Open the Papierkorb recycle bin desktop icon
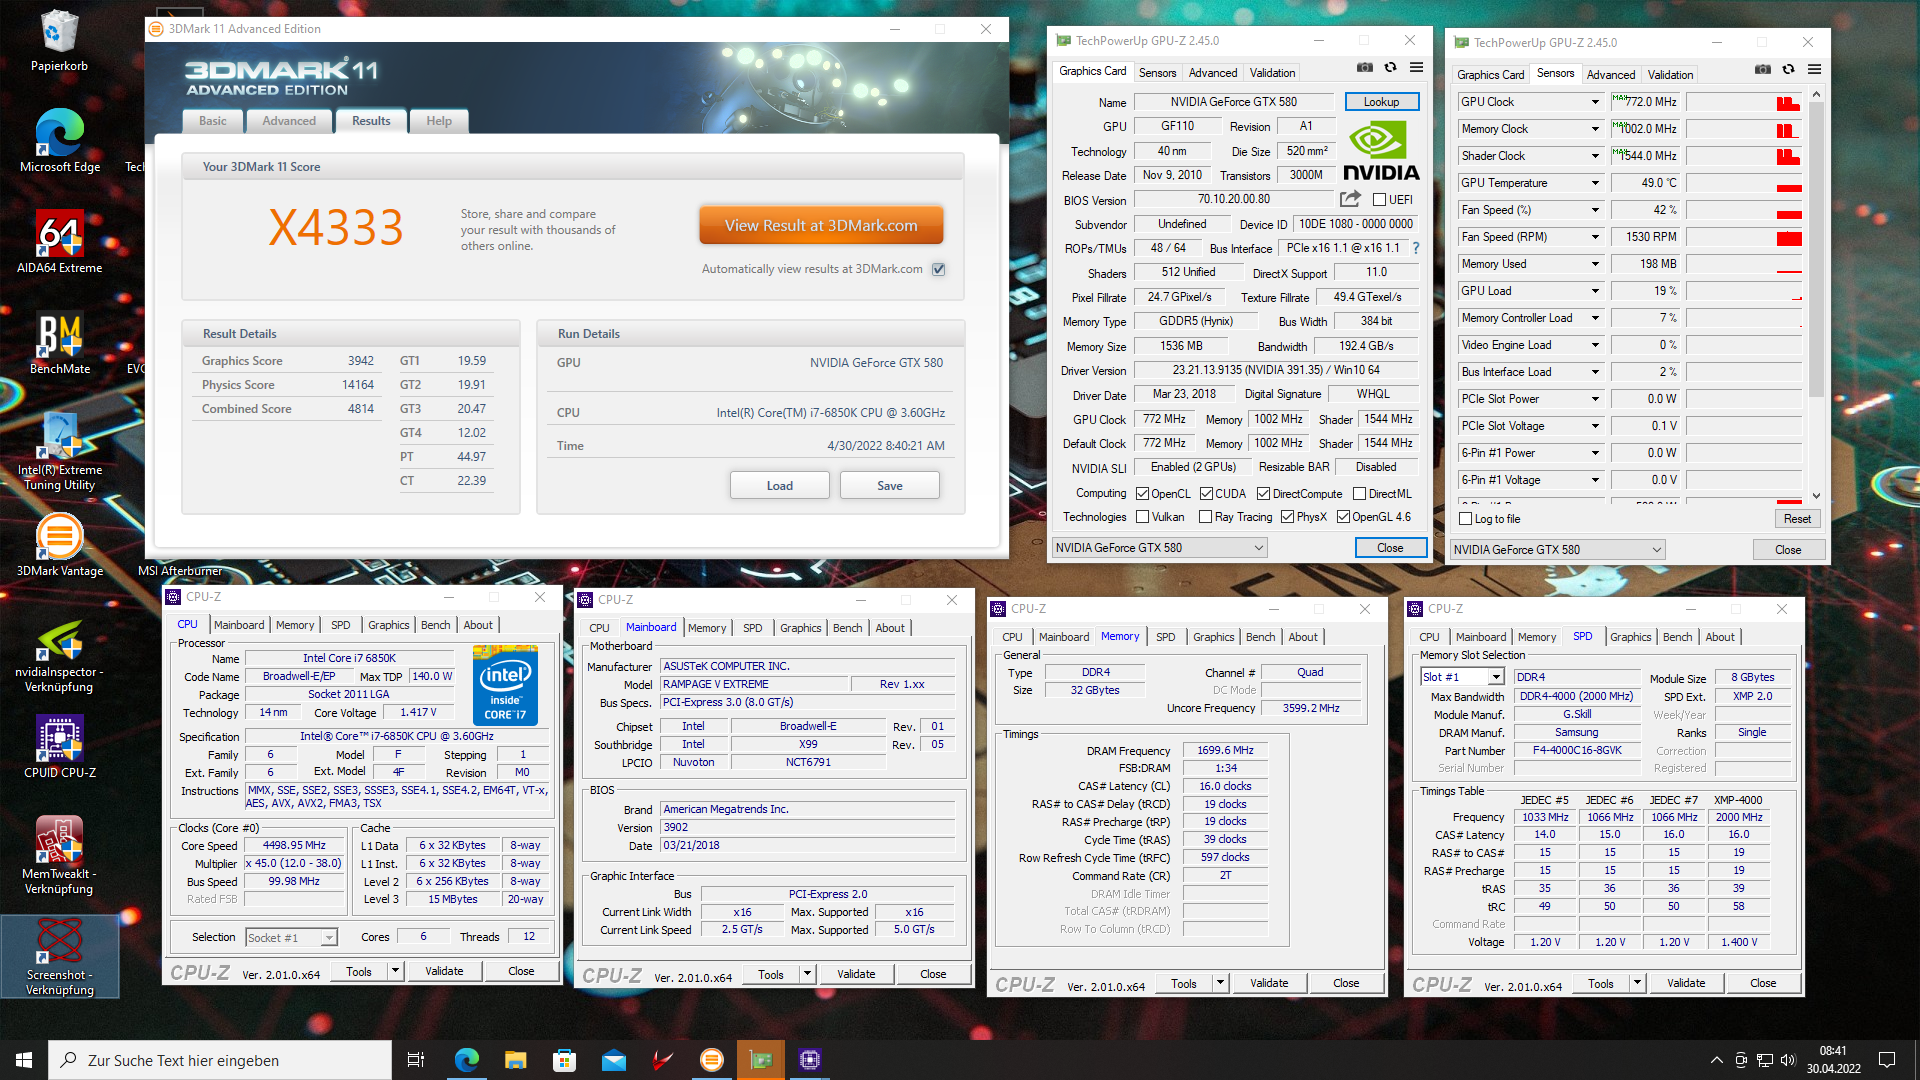This screenshot has width=1920, height=1080. (59, 42)
